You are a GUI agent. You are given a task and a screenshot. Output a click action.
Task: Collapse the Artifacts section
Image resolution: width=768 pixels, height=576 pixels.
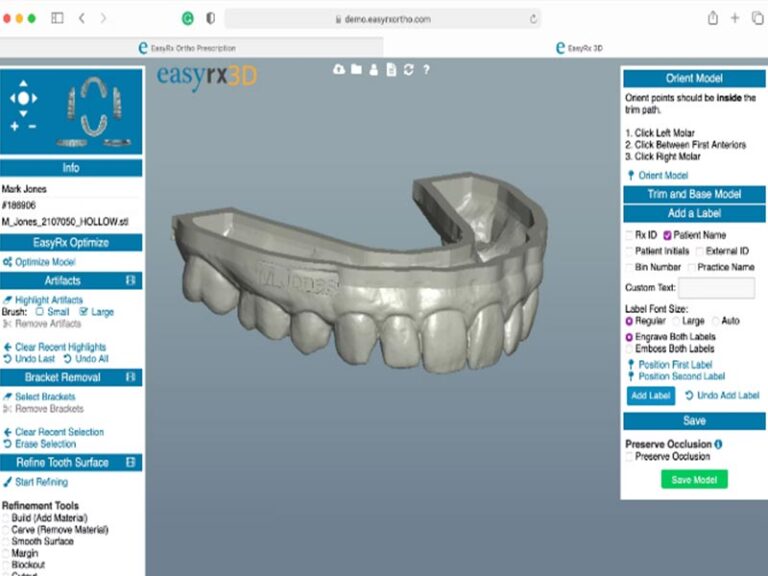(130, 280)
